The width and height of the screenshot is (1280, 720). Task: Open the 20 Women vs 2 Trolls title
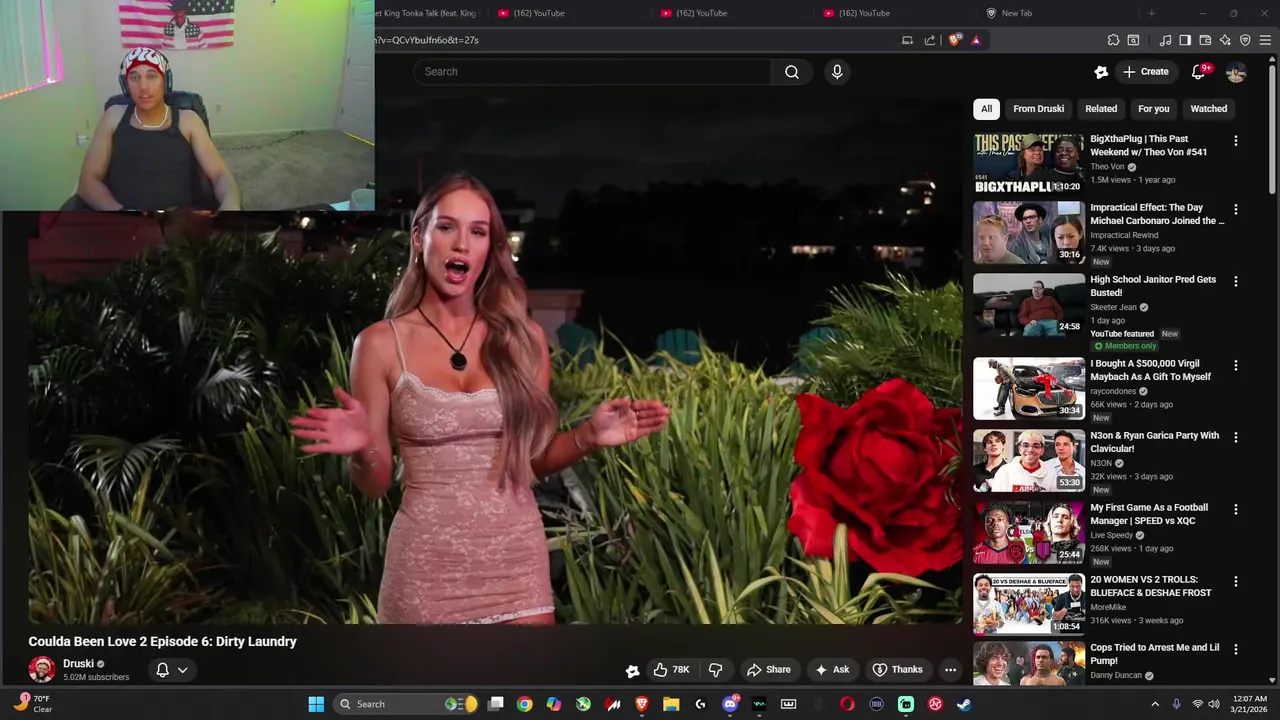[1150, 586]
